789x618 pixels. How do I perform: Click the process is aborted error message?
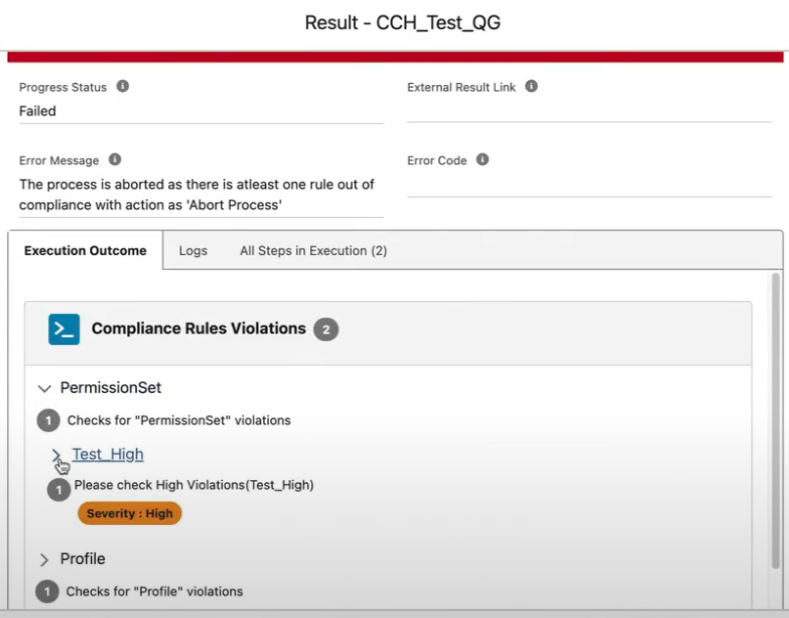pos(197,195)
